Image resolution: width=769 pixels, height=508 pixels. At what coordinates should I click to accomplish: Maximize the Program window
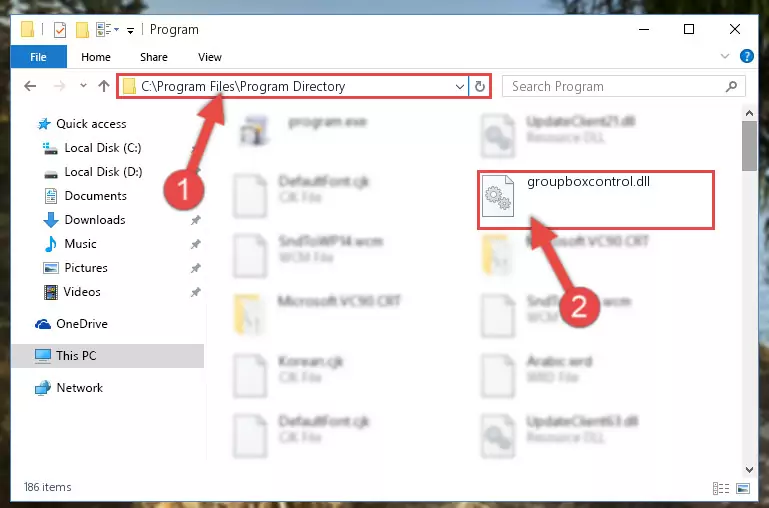pyautogui.click(x=689, y=29)
